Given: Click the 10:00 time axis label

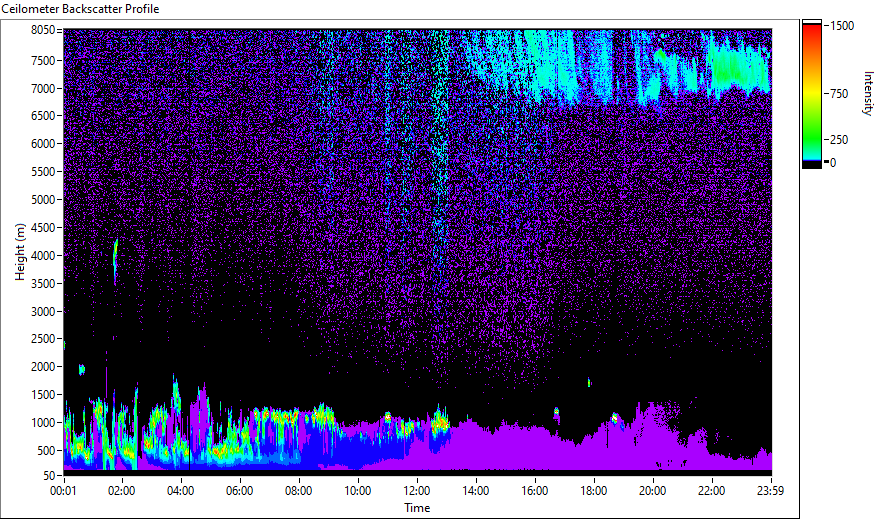Looking at the screenshot, I should 358,491.
